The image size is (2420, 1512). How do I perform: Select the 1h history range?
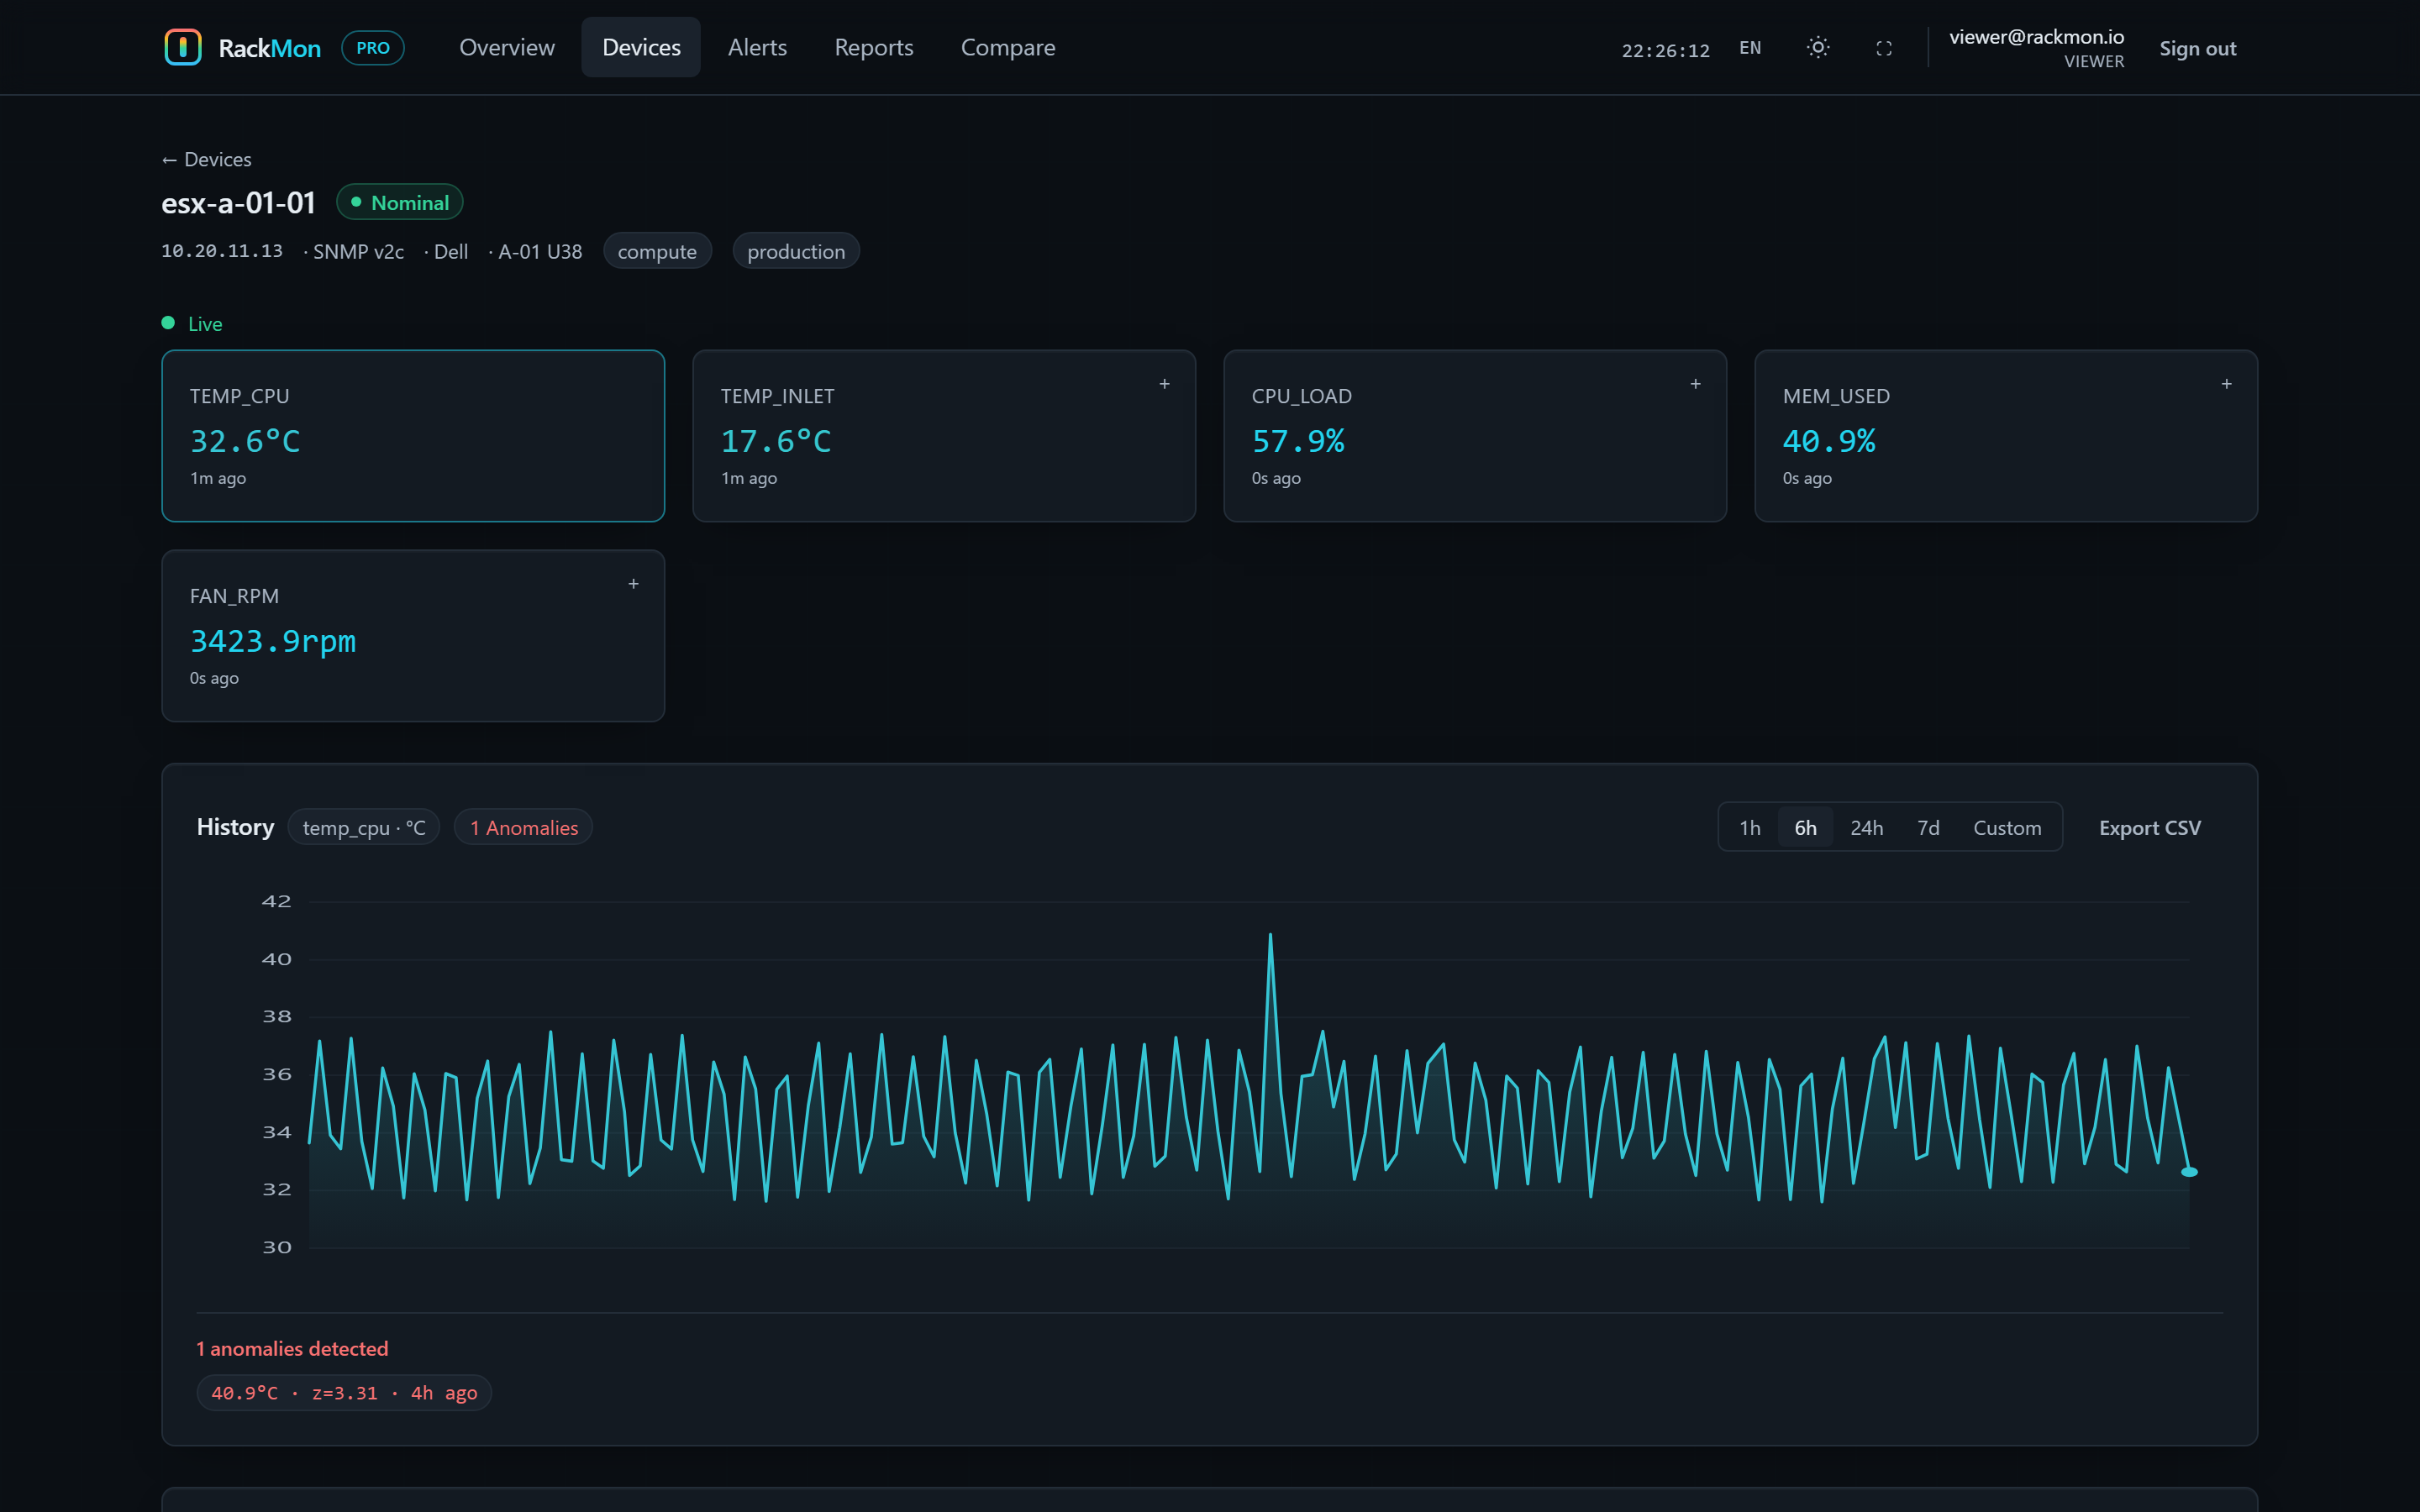(x=1749, y=827)
